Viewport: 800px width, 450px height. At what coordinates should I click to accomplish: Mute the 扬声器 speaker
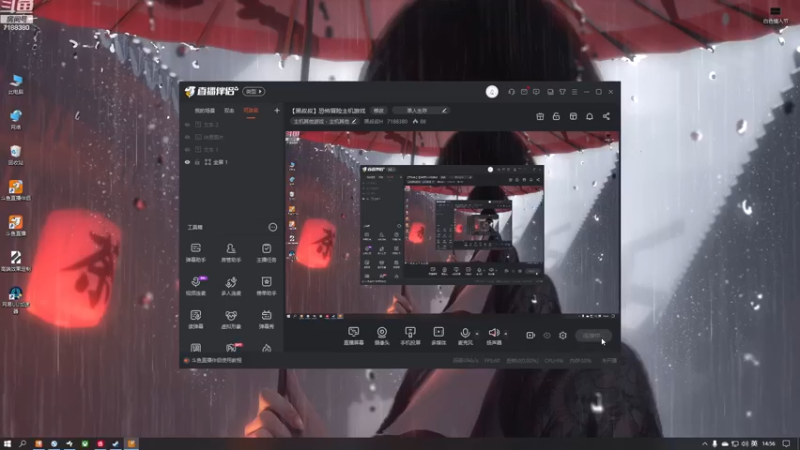click(x=494, y=336)
